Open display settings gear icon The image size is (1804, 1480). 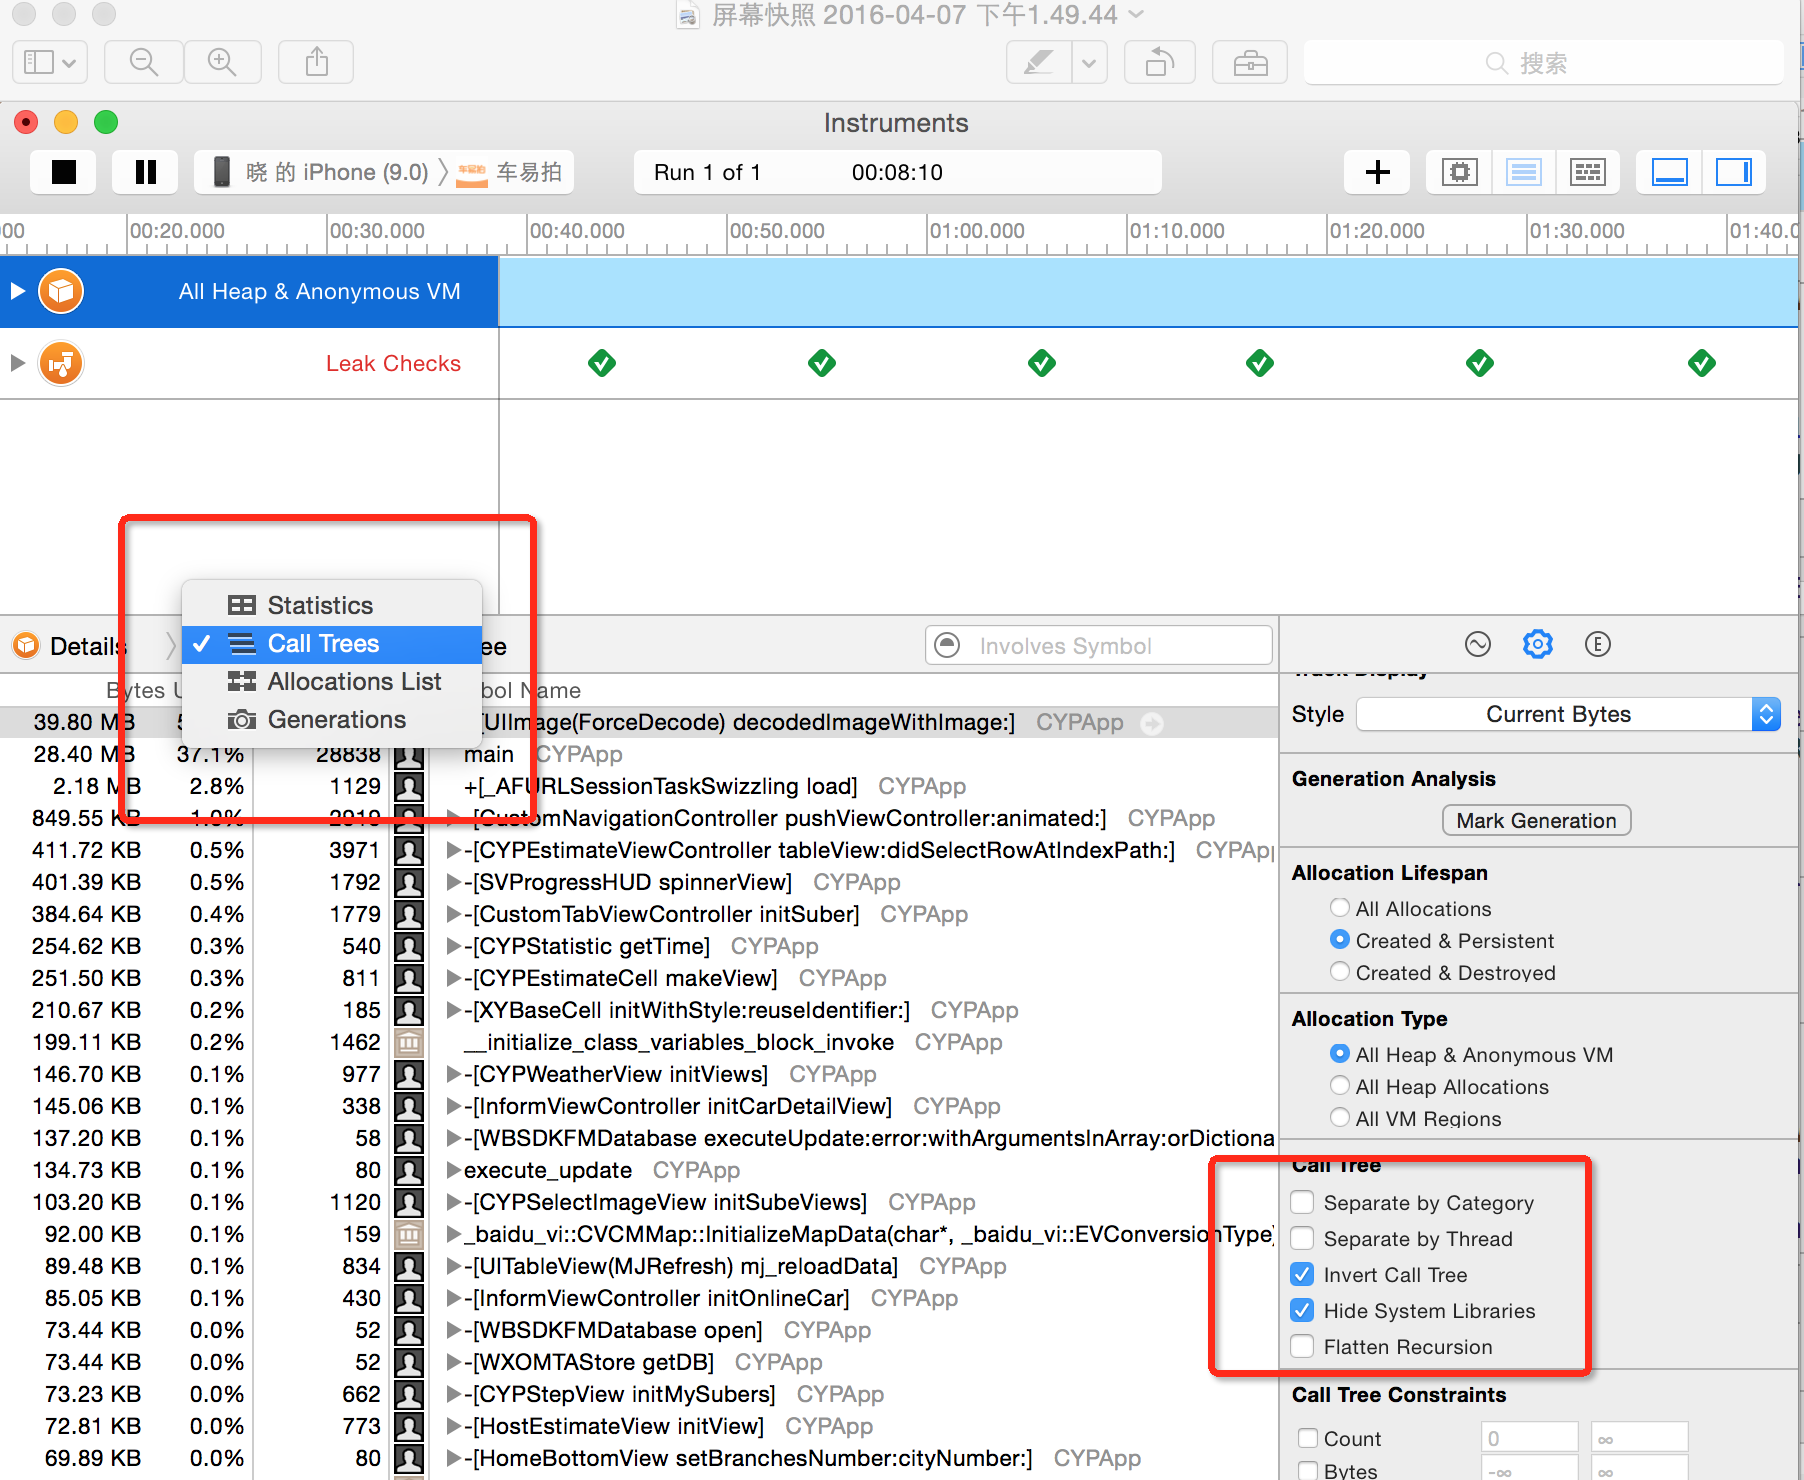(x=1537, y=644)
